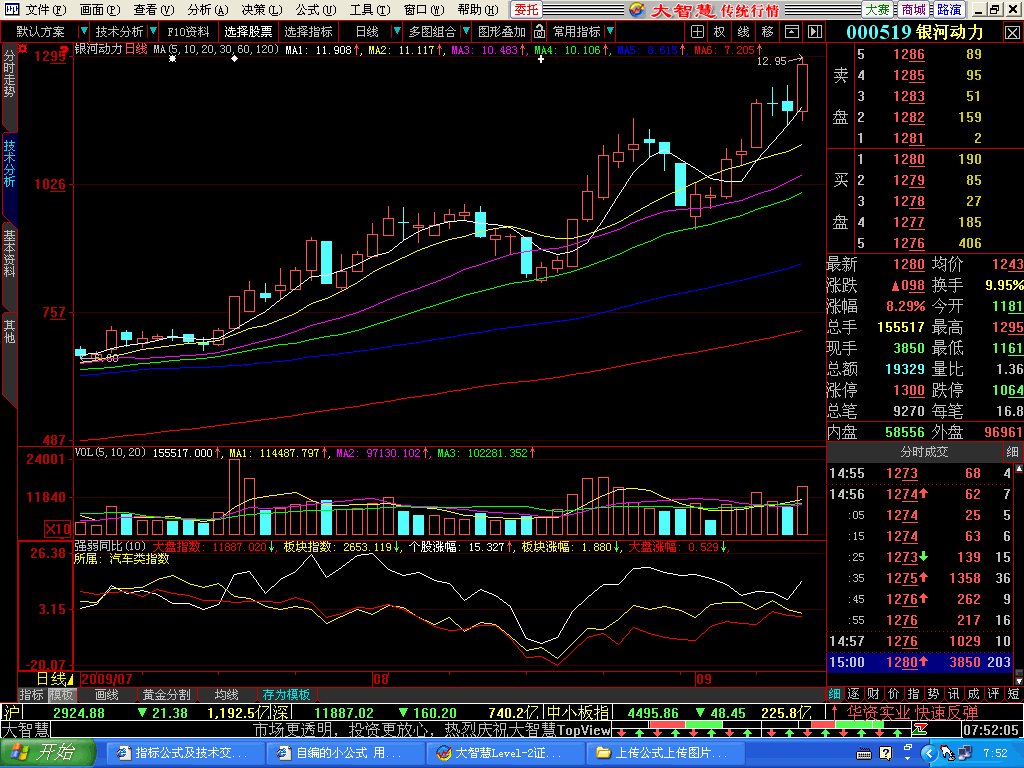Click the 移 (move) toolbar button
This screenshot has width=1024, height=768.
point(767,31)
